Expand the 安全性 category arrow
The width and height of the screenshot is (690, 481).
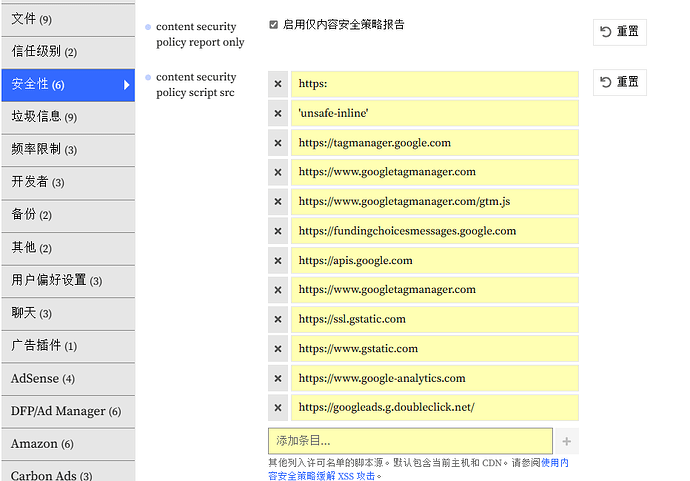pyautogui.click(x=126, y=85)
